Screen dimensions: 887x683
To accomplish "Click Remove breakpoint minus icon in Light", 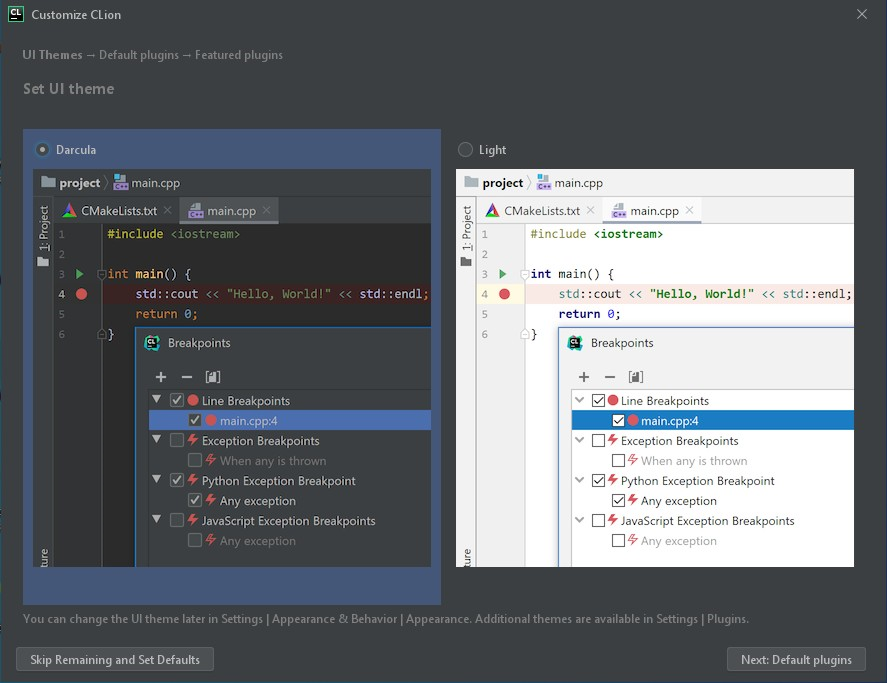I will pos(610,377).
